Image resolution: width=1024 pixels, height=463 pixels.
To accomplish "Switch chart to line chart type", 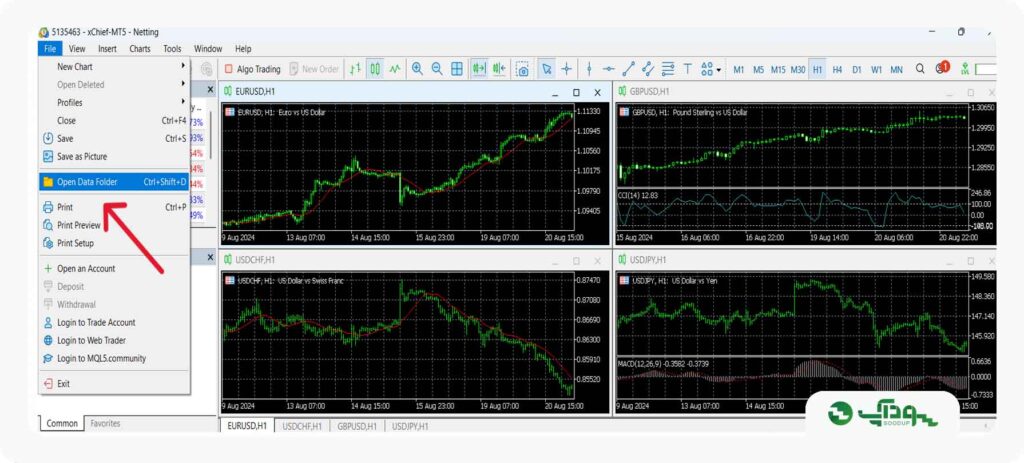I will click(x=394, y=69).
